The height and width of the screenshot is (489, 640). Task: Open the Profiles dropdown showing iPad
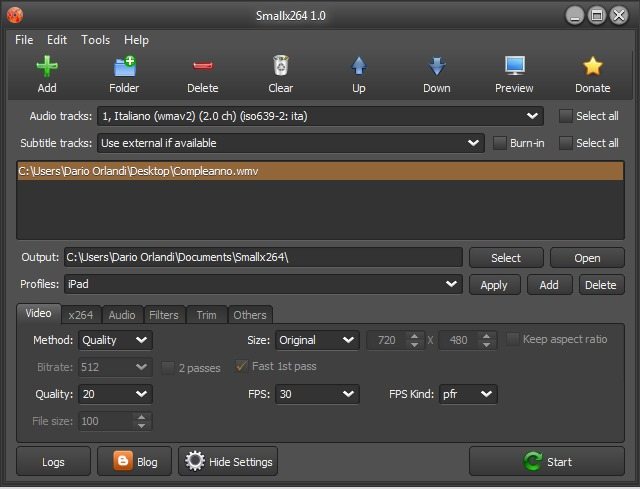click(x=262, y=285)
